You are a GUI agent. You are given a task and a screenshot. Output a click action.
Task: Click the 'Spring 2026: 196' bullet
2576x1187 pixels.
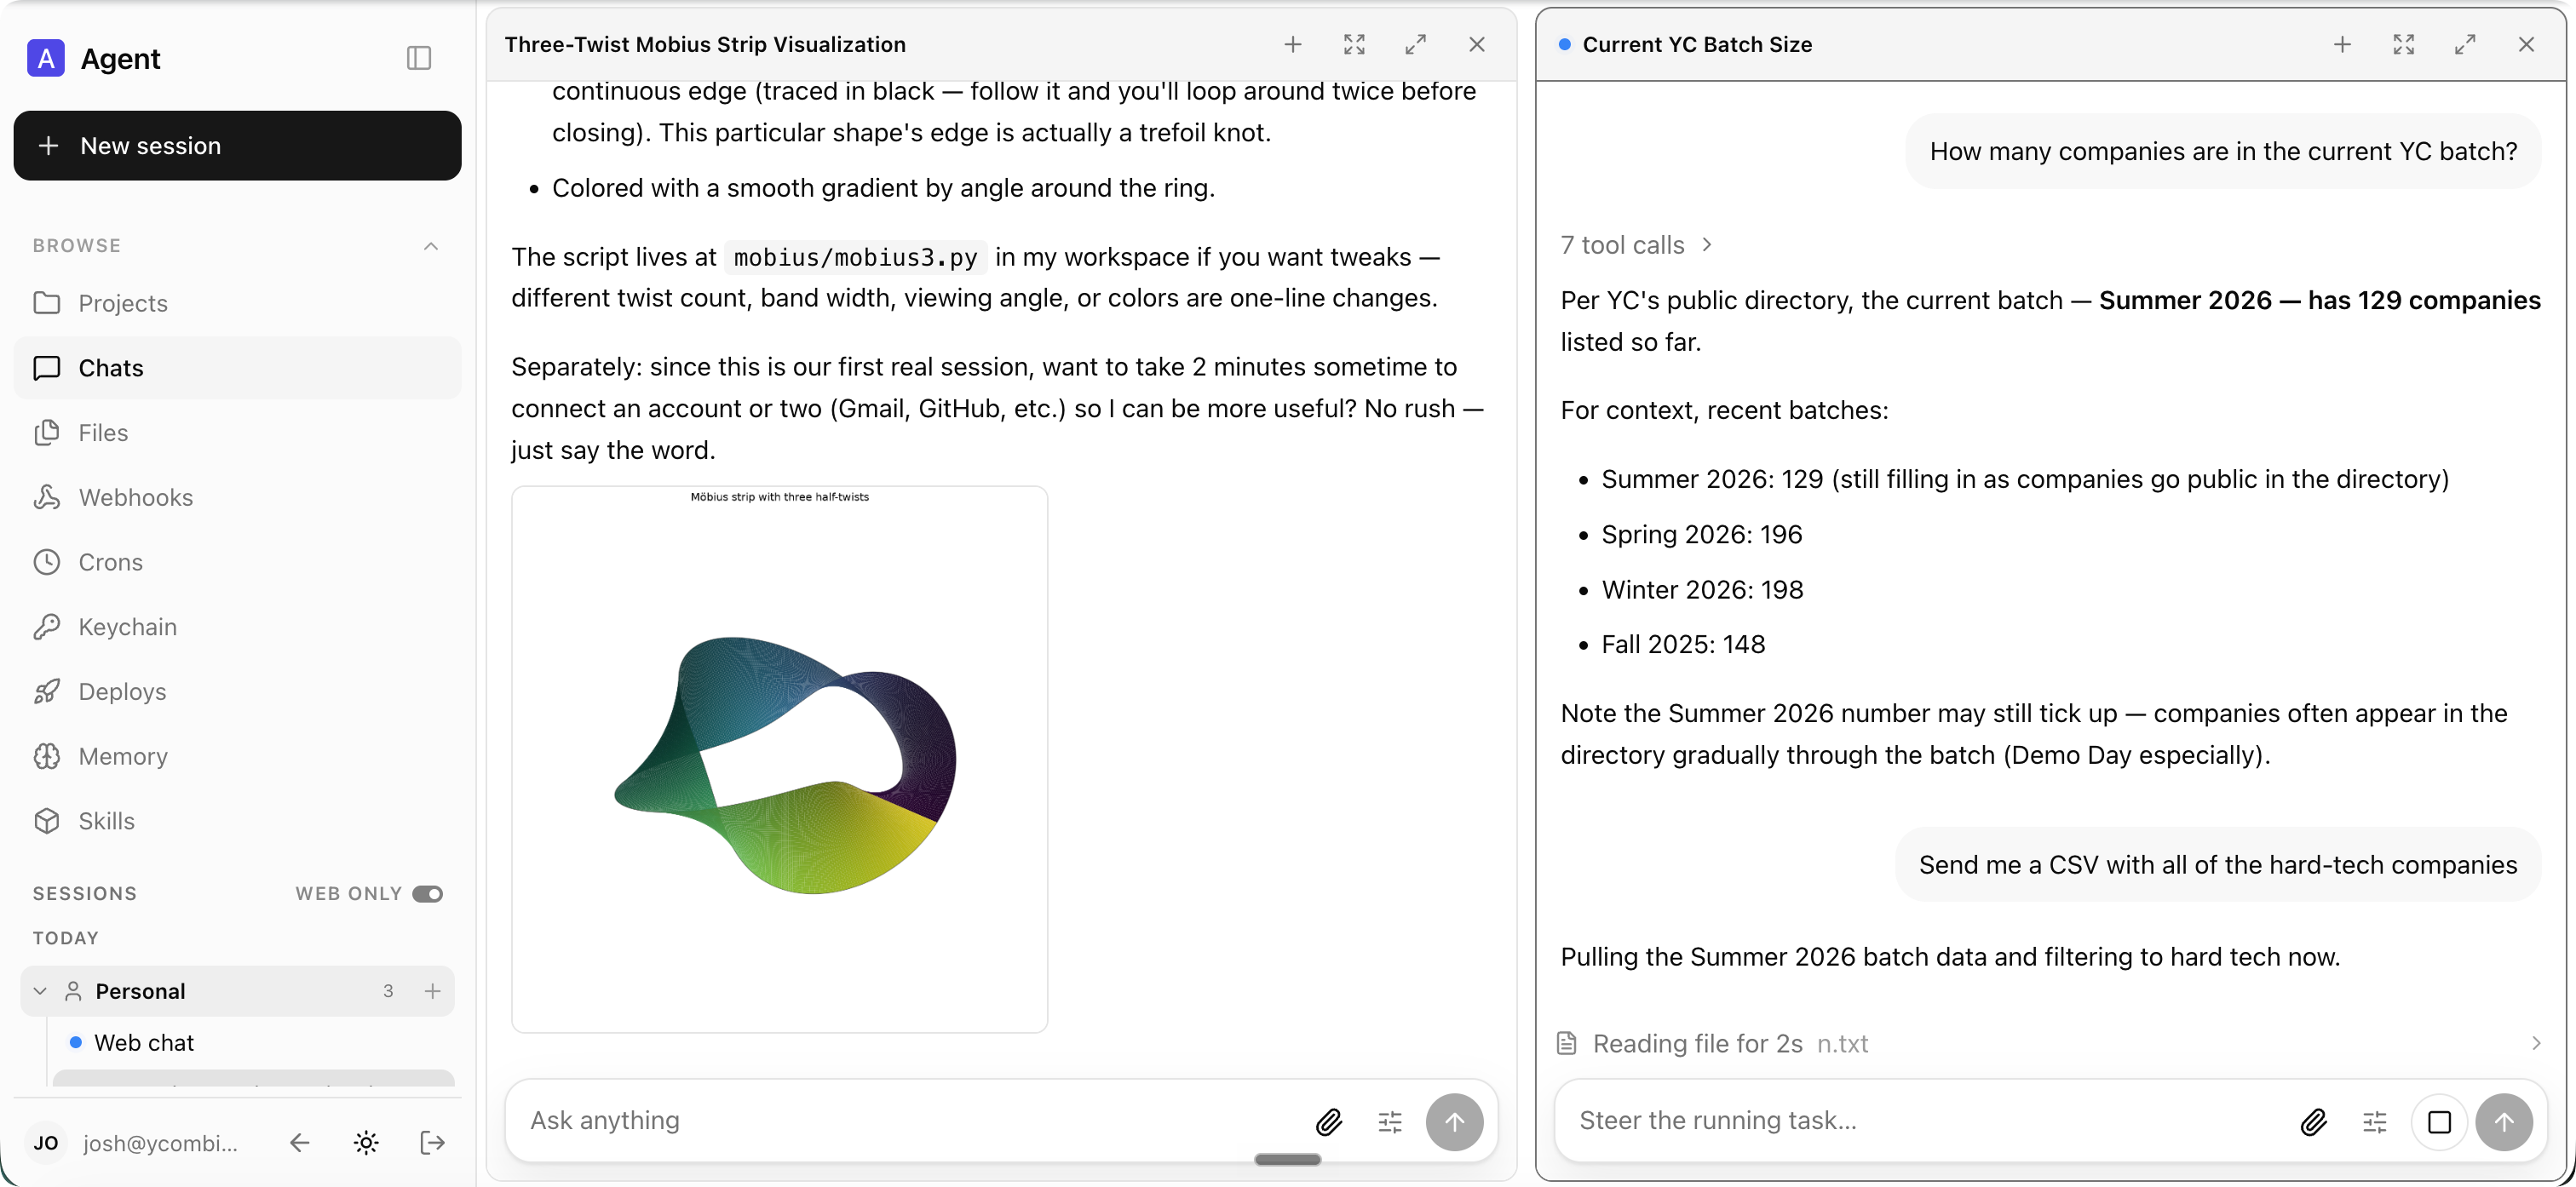(1702, 534)
